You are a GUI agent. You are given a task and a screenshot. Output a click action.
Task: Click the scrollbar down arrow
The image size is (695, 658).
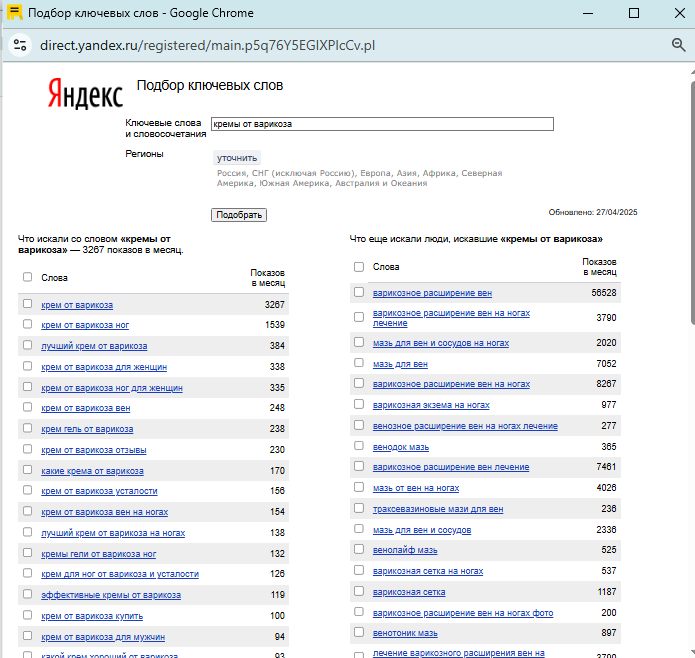(692, 652)
